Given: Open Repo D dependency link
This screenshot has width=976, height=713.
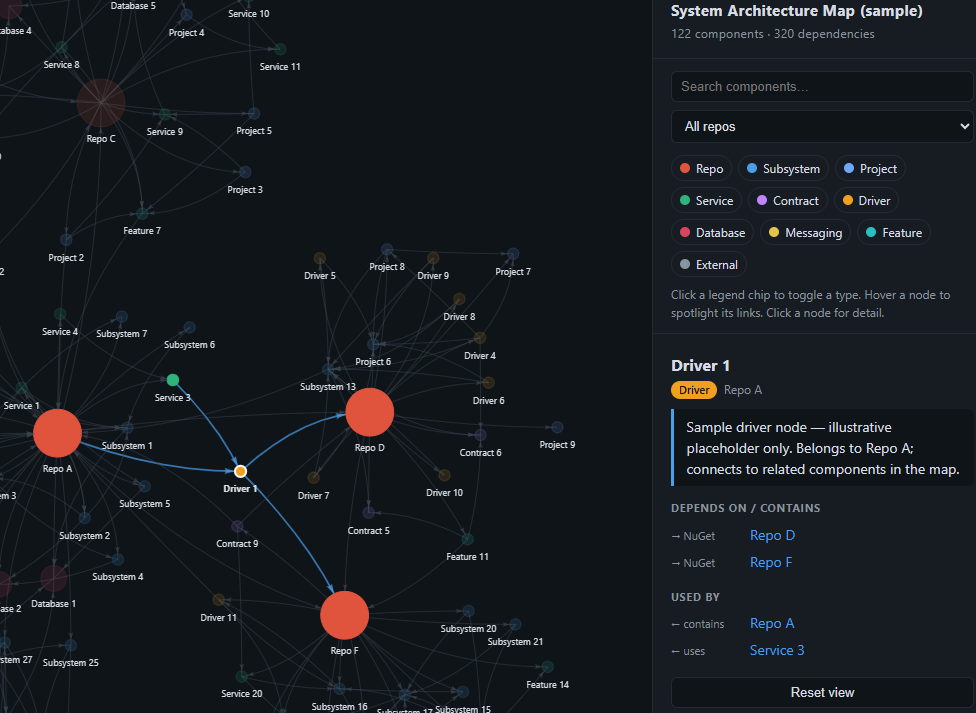Looking at the screenshot, I should pyautogui.click(x=772, y=536).
